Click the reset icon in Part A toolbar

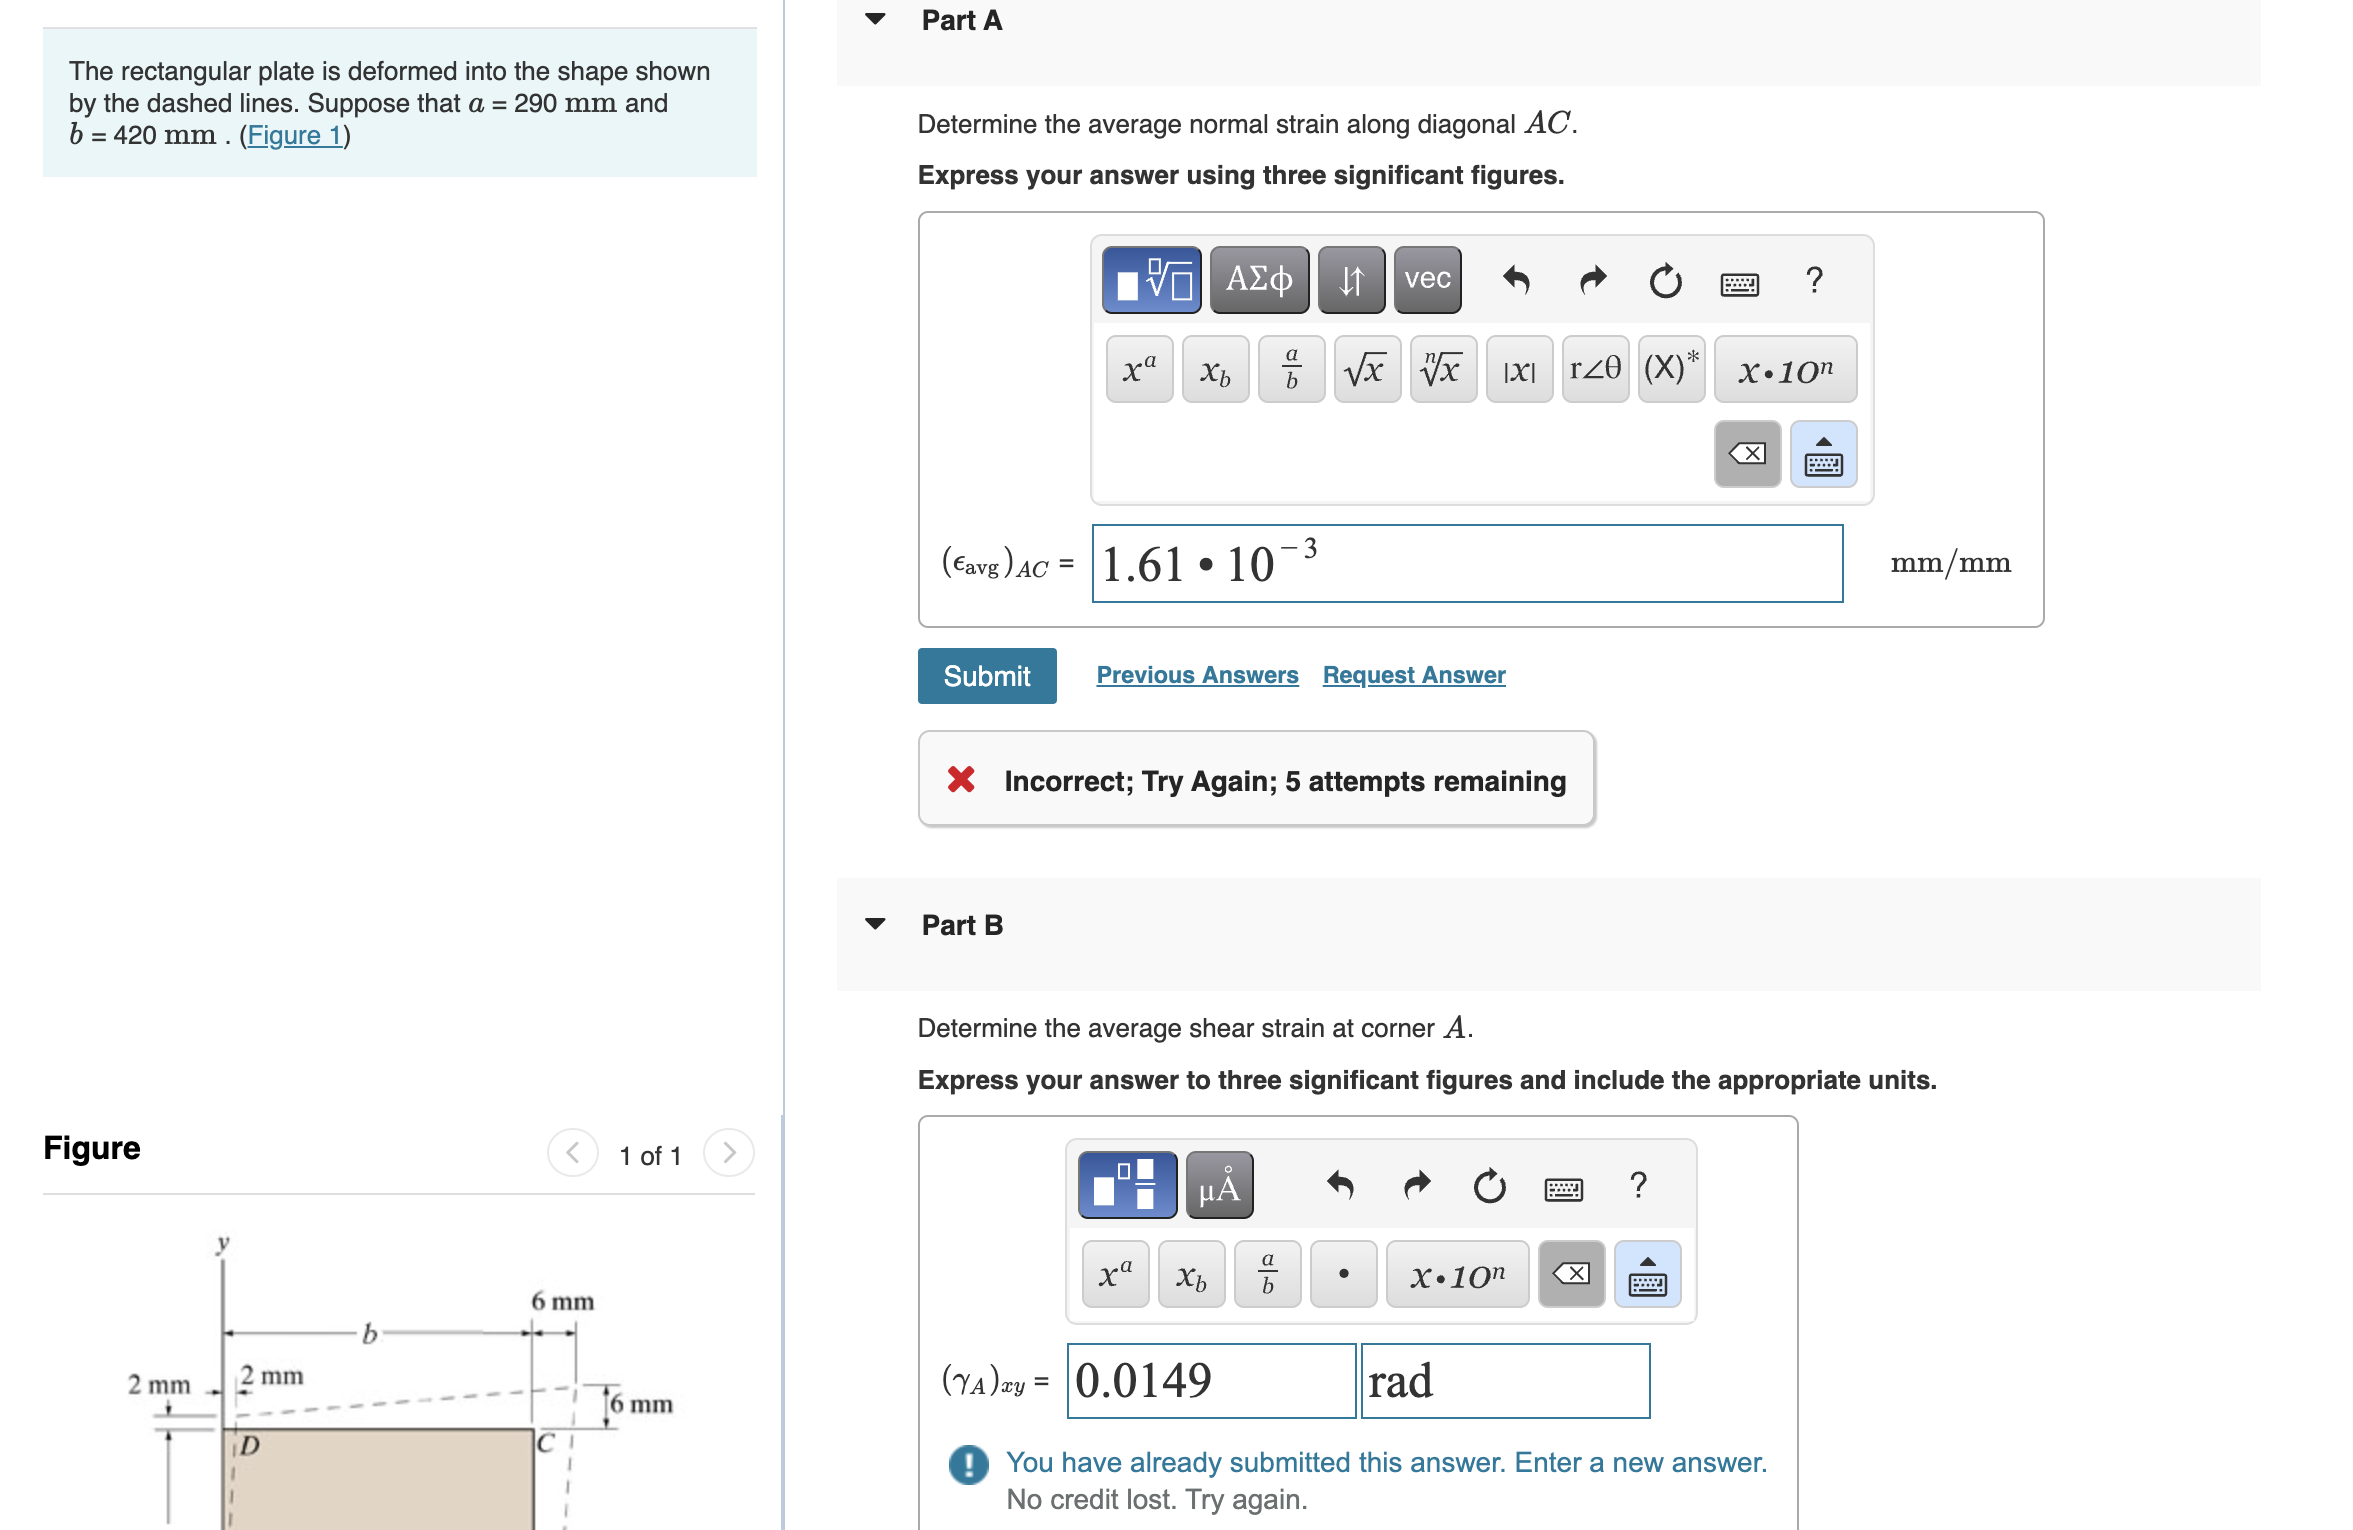(x=1665, y=281)
